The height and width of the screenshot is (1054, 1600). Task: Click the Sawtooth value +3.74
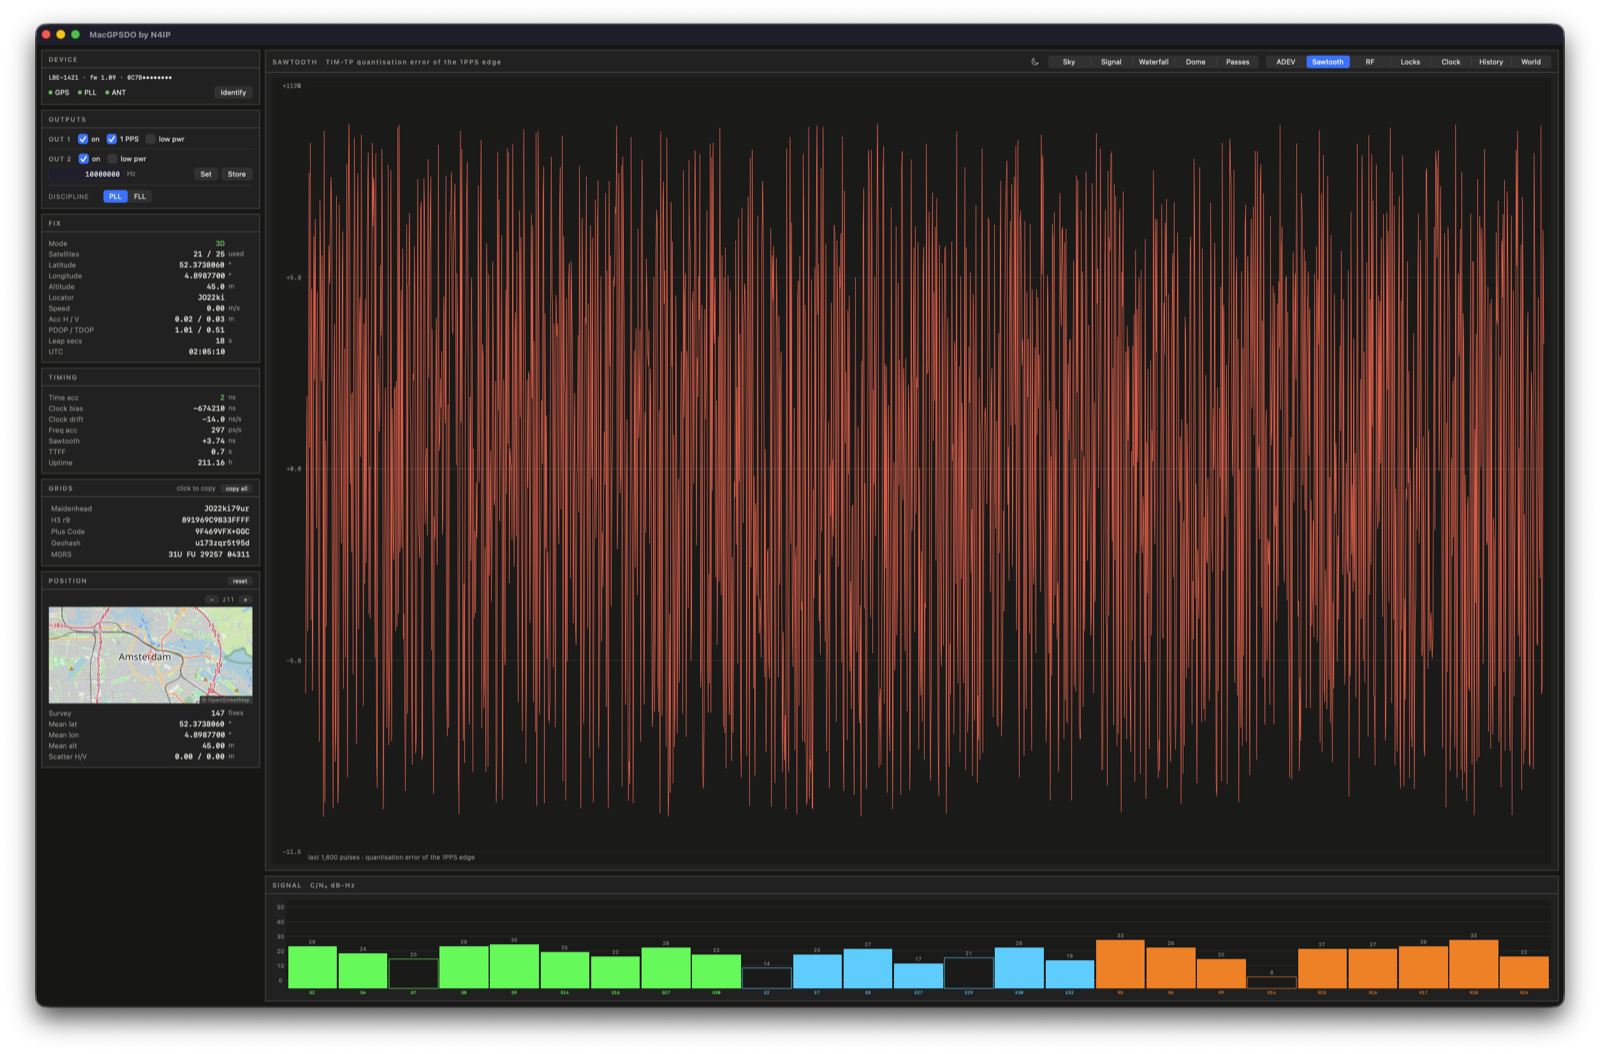(214, 441)
